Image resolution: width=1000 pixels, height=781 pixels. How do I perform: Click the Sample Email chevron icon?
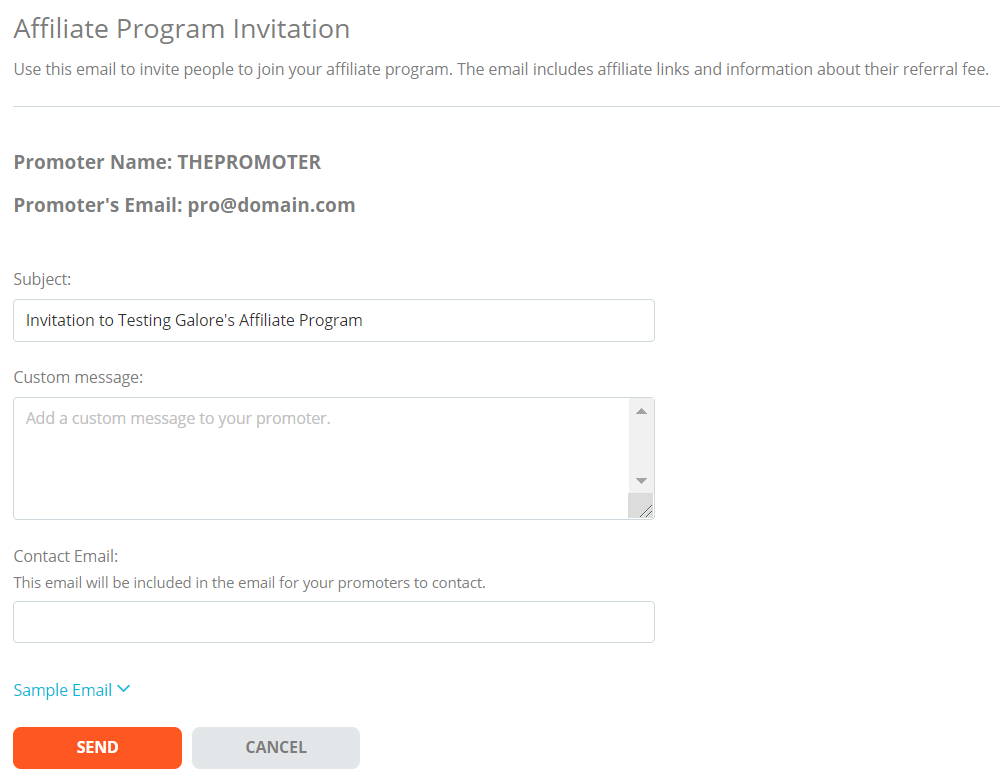pos(124,689)
